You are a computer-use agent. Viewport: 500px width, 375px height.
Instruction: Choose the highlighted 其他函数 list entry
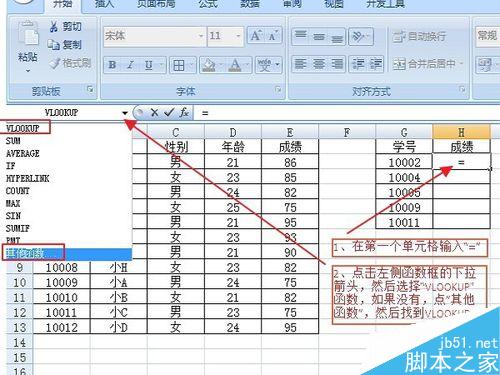click(x=67, y=254)
